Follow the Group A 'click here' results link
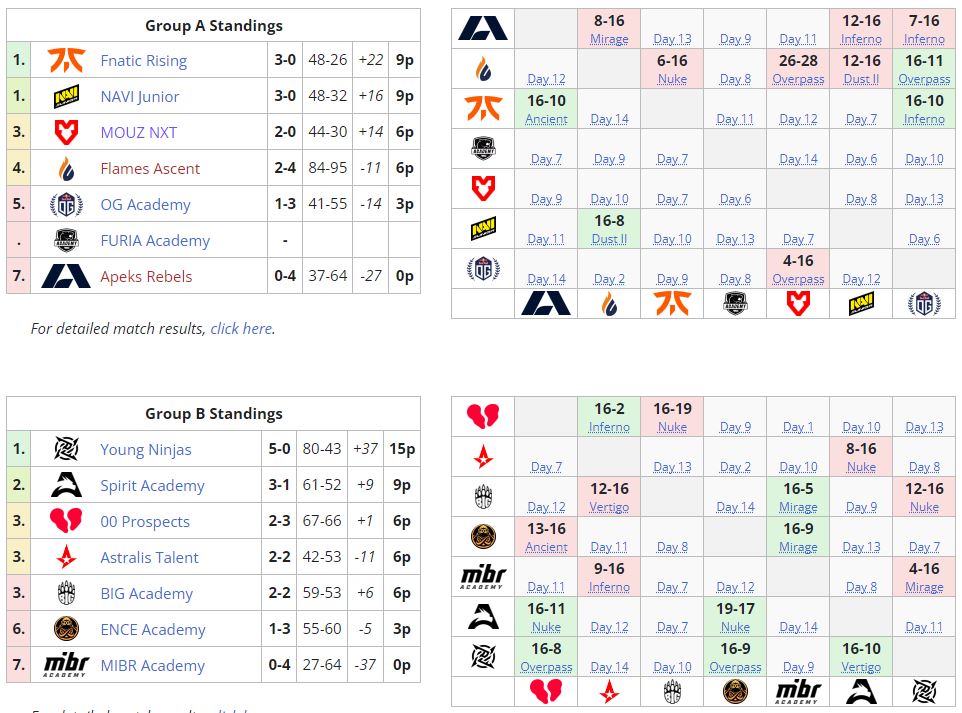The height and width of the screenshot is (713, 962). click(x=241, y=328)
